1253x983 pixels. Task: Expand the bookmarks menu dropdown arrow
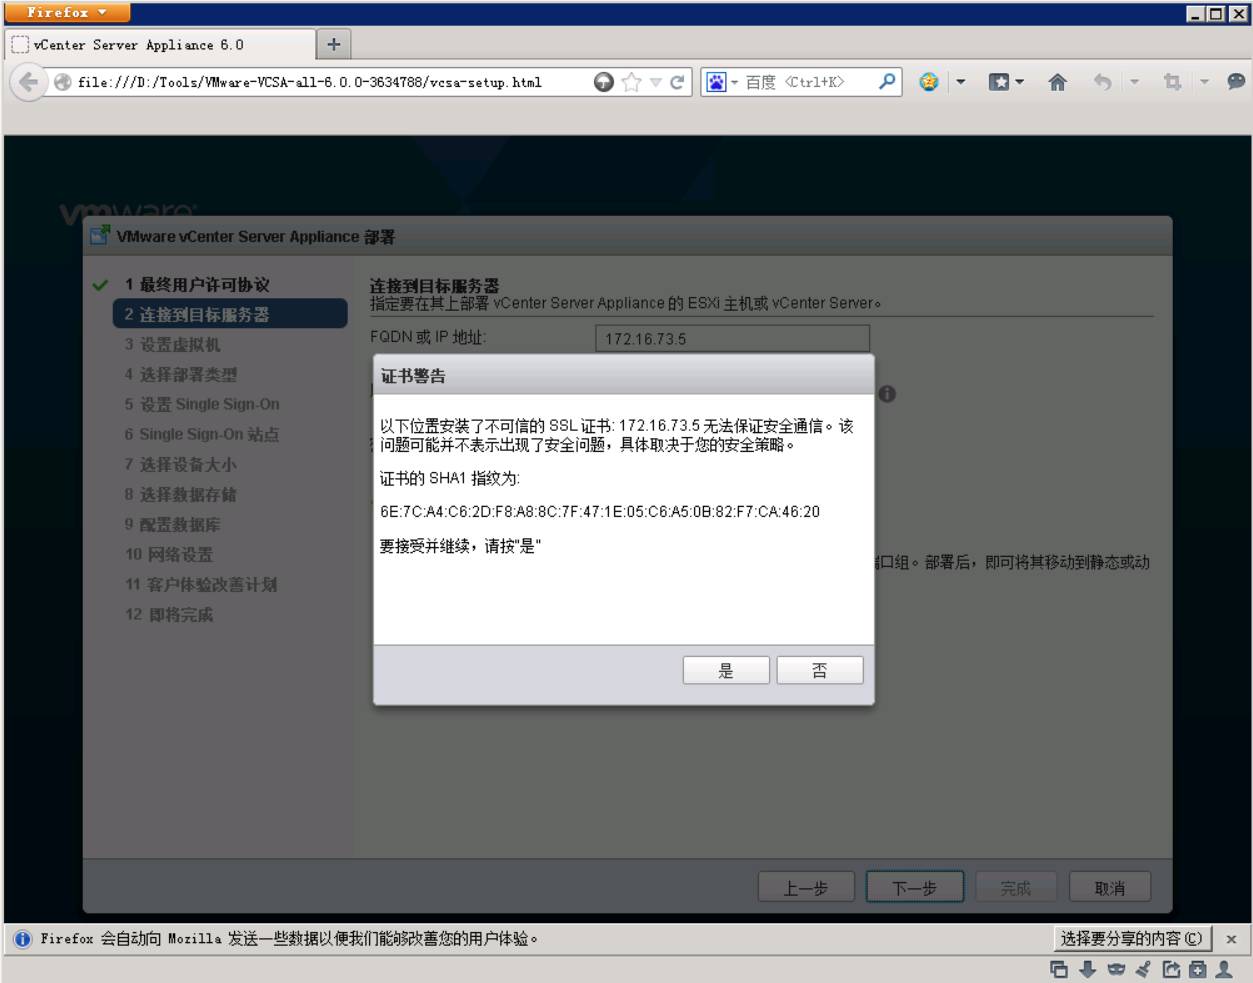tap(1020, 82)
